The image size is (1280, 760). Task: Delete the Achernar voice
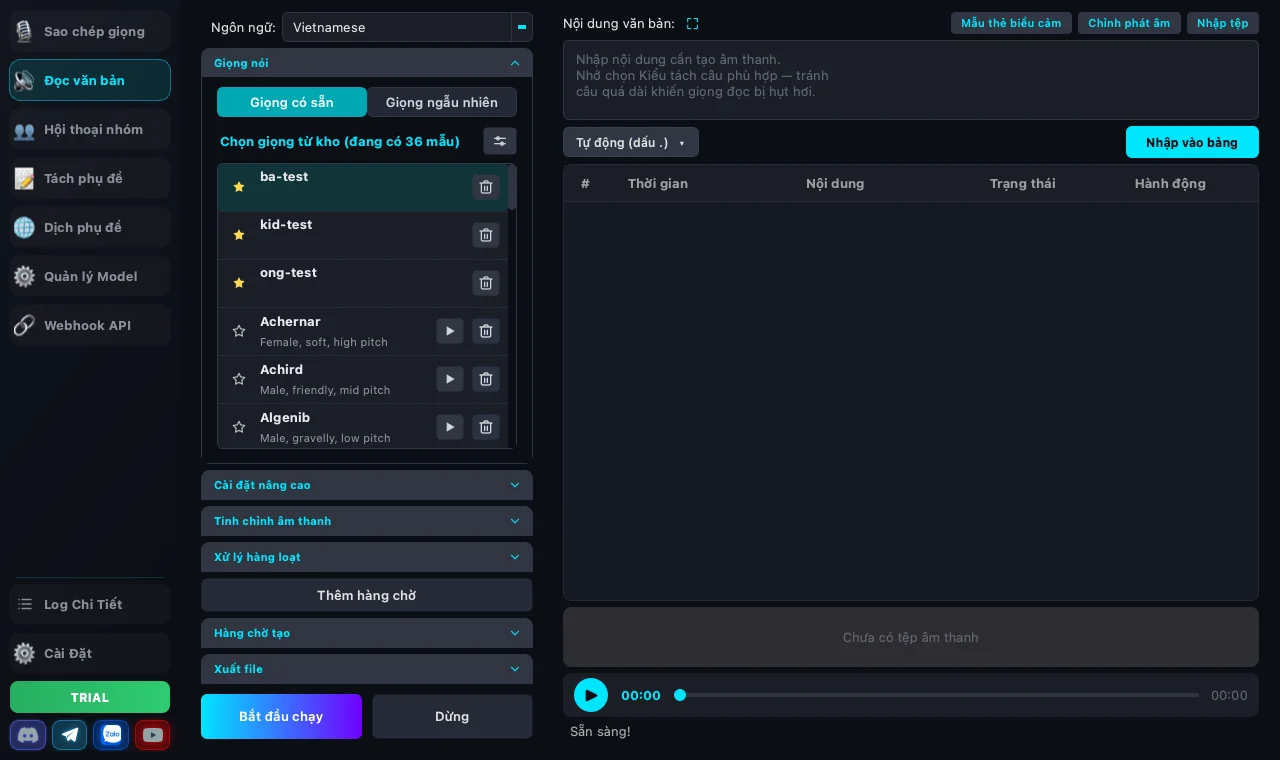[486, 331]
